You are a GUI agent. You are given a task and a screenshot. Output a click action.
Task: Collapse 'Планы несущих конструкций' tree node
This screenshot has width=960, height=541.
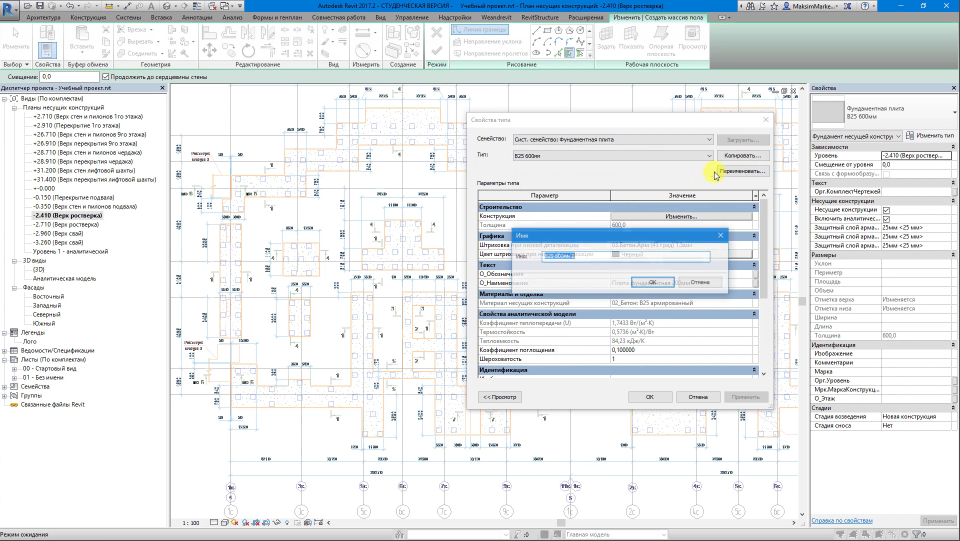pos(14,107)
